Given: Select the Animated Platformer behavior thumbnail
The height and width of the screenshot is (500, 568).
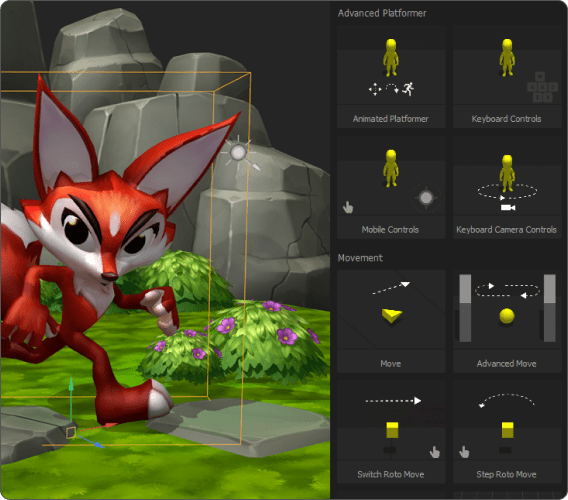Looking at the screenshot, I should point(391,76).
